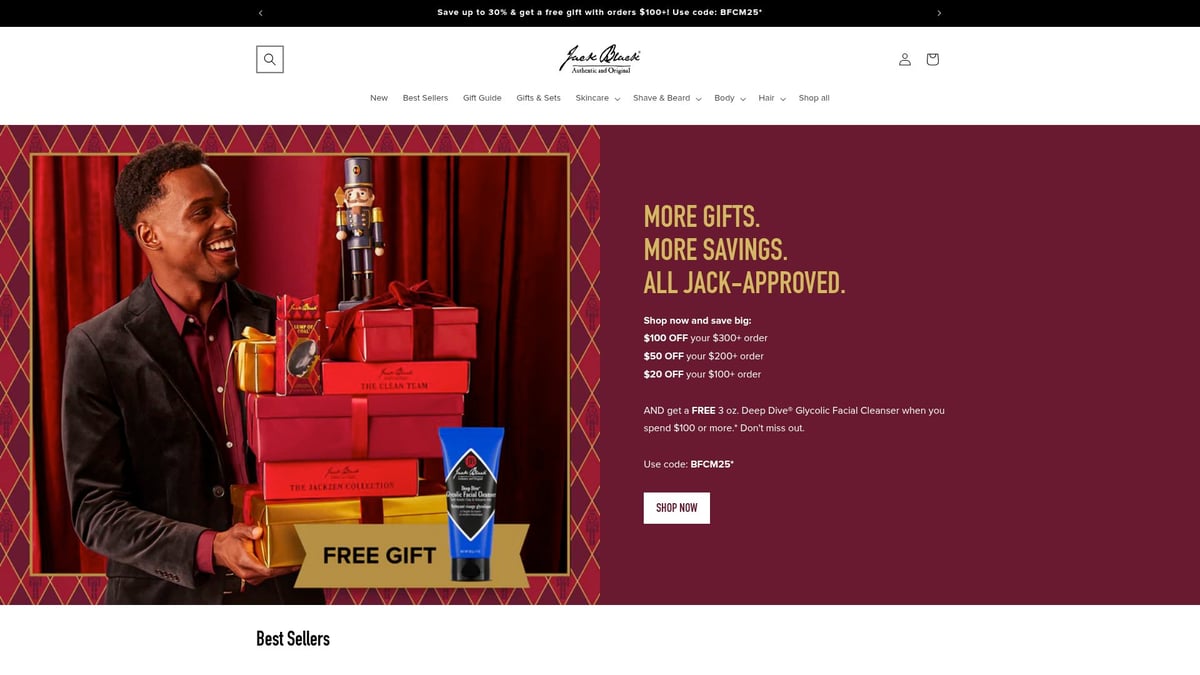The height and width of the screenshot is (675, 1200).
Task: Click the SHOP NOW button
Action: click(677, 508)
